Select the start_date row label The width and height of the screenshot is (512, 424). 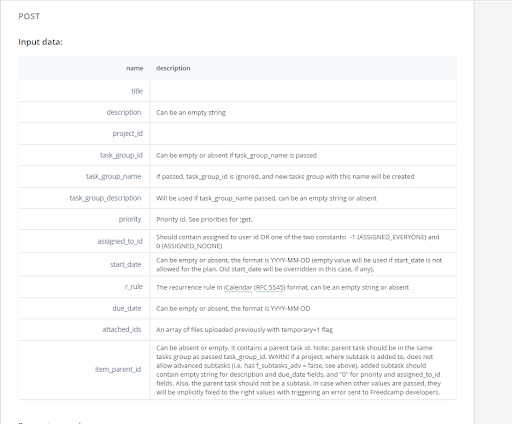tap(126, 264)
